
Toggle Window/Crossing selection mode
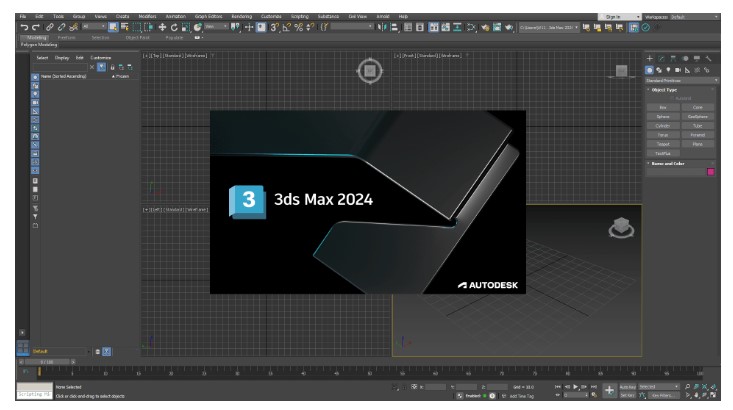(149, 28)
